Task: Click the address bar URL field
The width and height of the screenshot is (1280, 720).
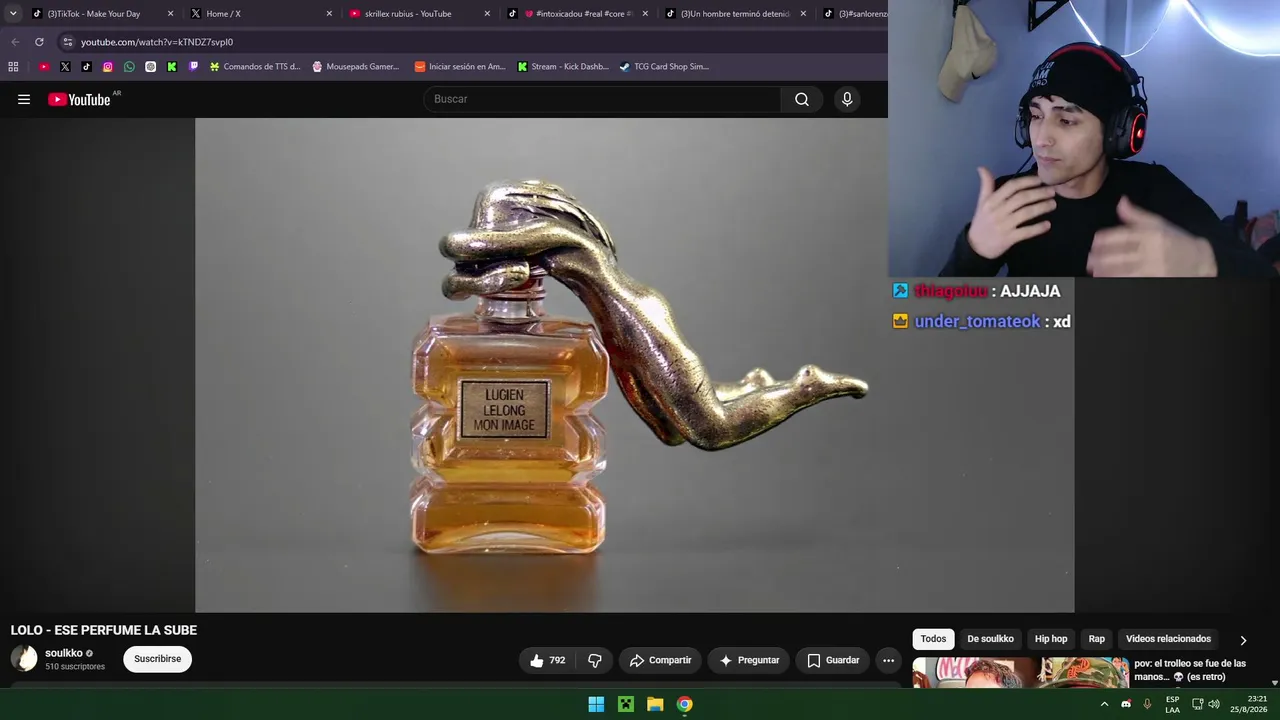Action: point(470,42)
